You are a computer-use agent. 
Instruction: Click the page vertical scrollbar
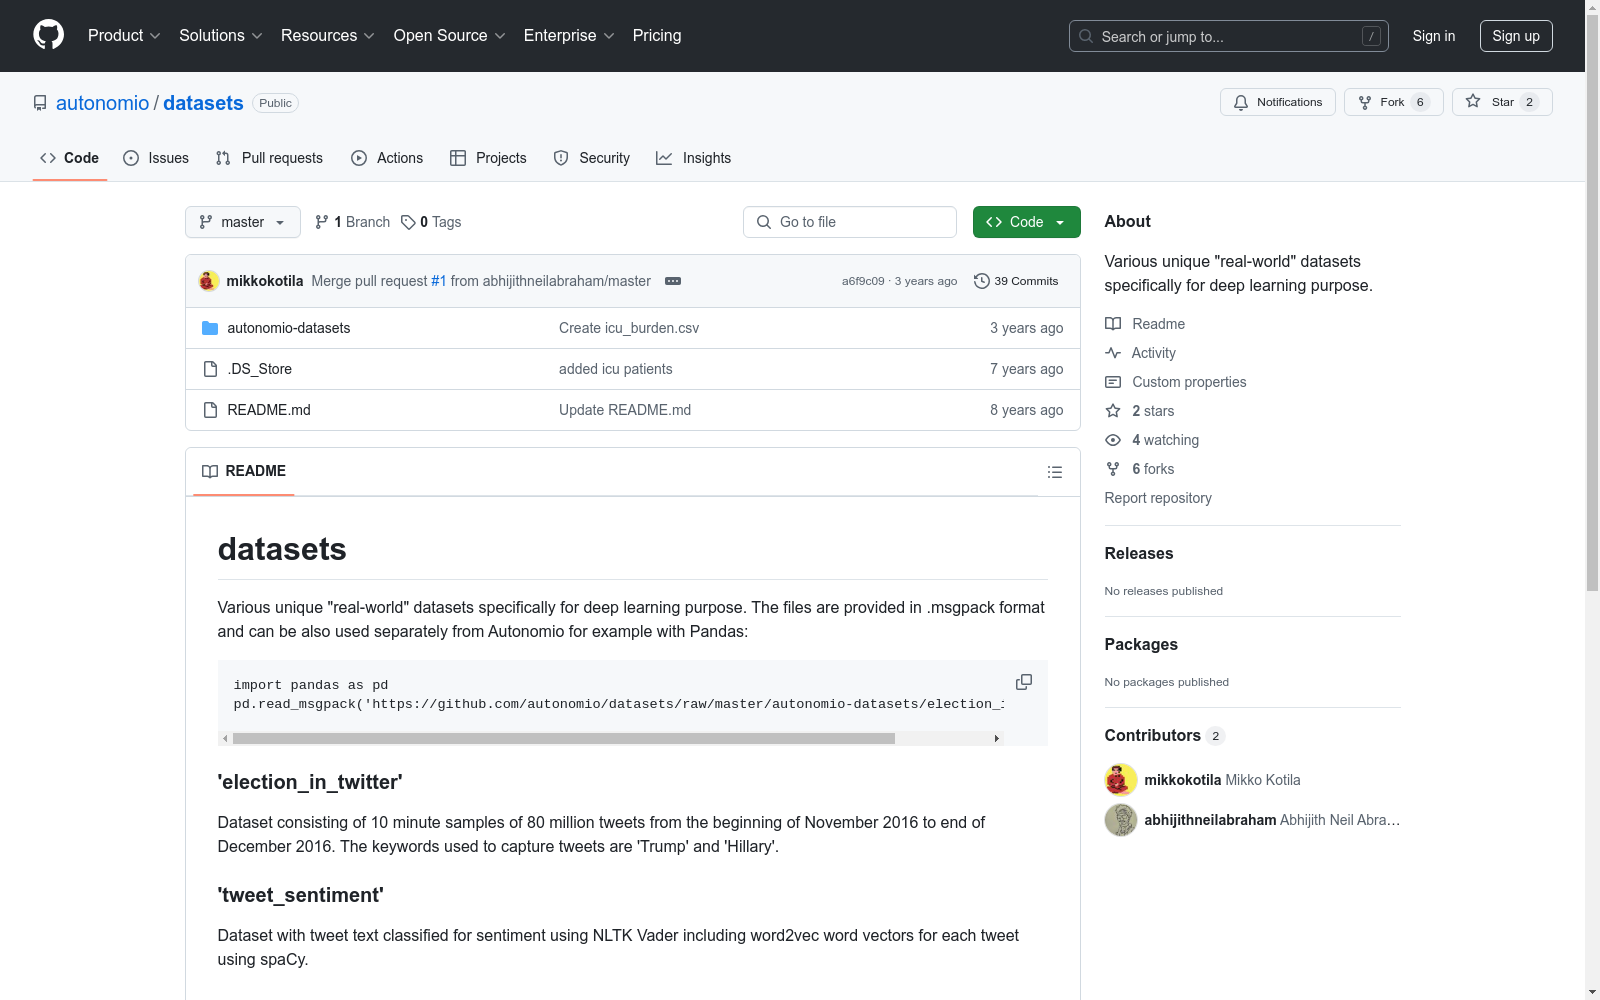tap(1592, 304)
